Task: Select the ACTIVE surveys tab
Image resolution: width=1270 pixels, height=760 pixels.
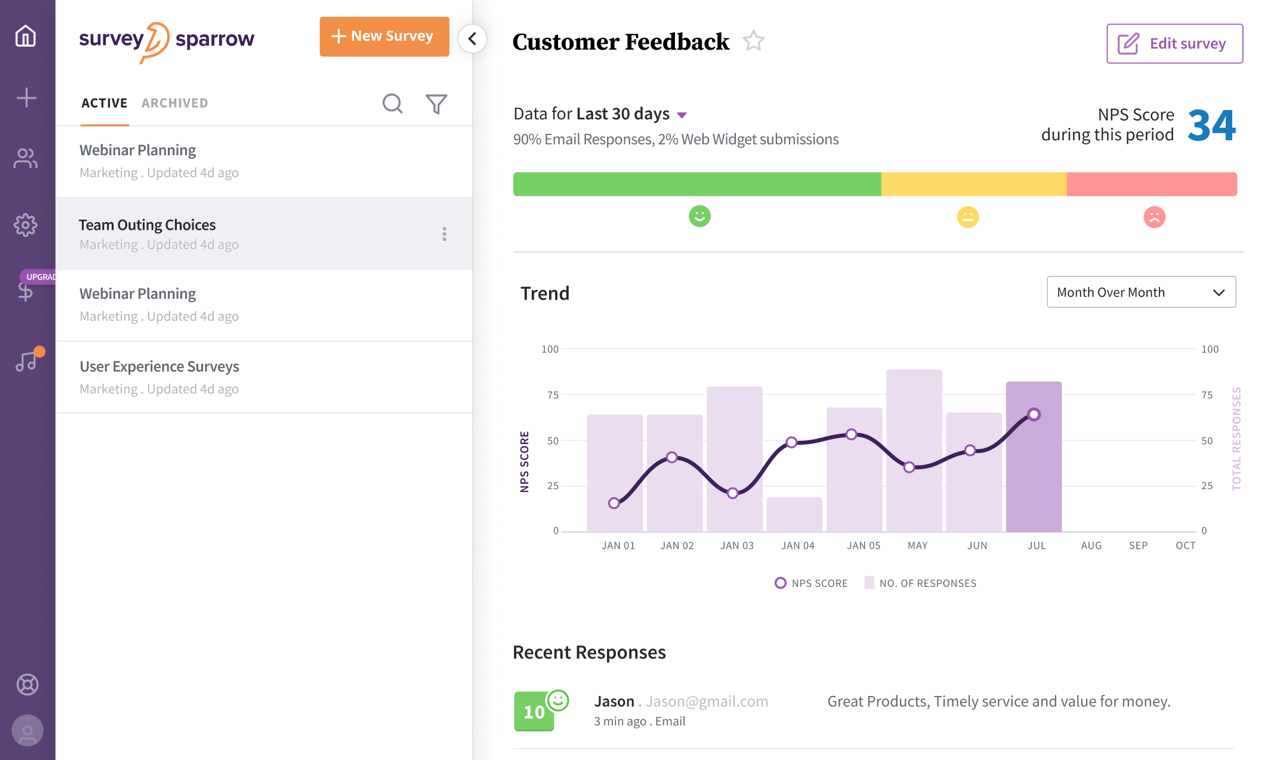Action: [x=104, y=103]
